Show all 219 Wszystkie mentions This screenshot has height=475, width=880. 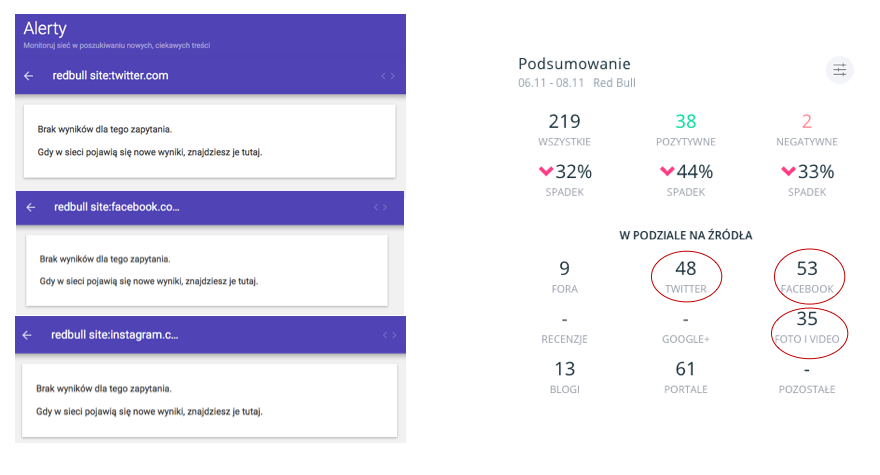(x=564, y=122)
